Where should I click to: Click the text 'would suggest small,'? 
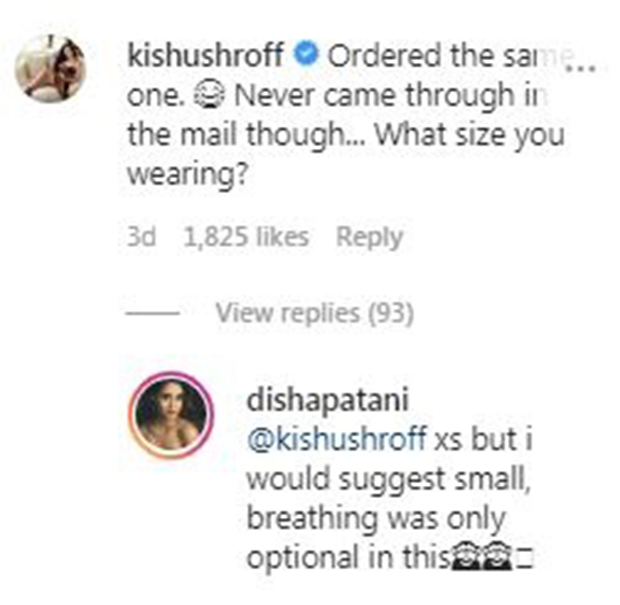pyautogui.click(x=388, y=479)
